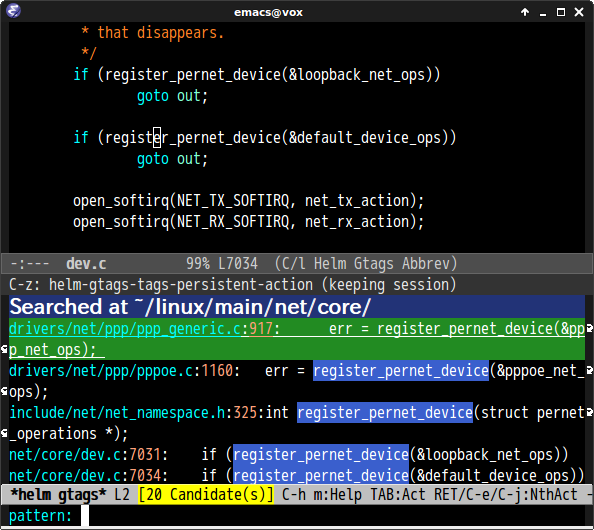Choose the include/net/net_namespace.h:325 result

click(297, 423)
